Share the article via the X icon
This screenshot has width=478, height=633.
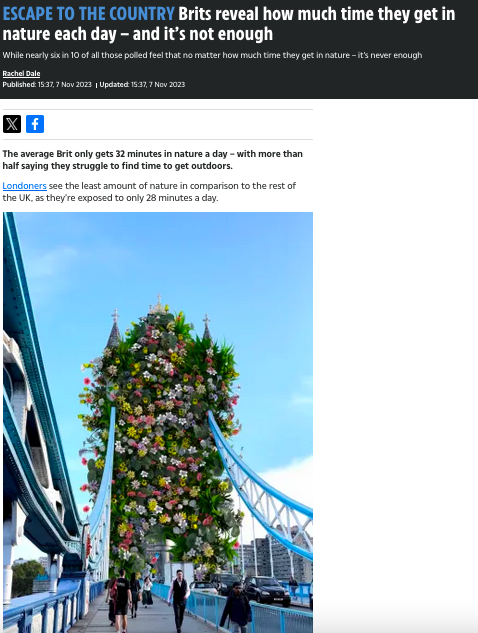point(12,124)
